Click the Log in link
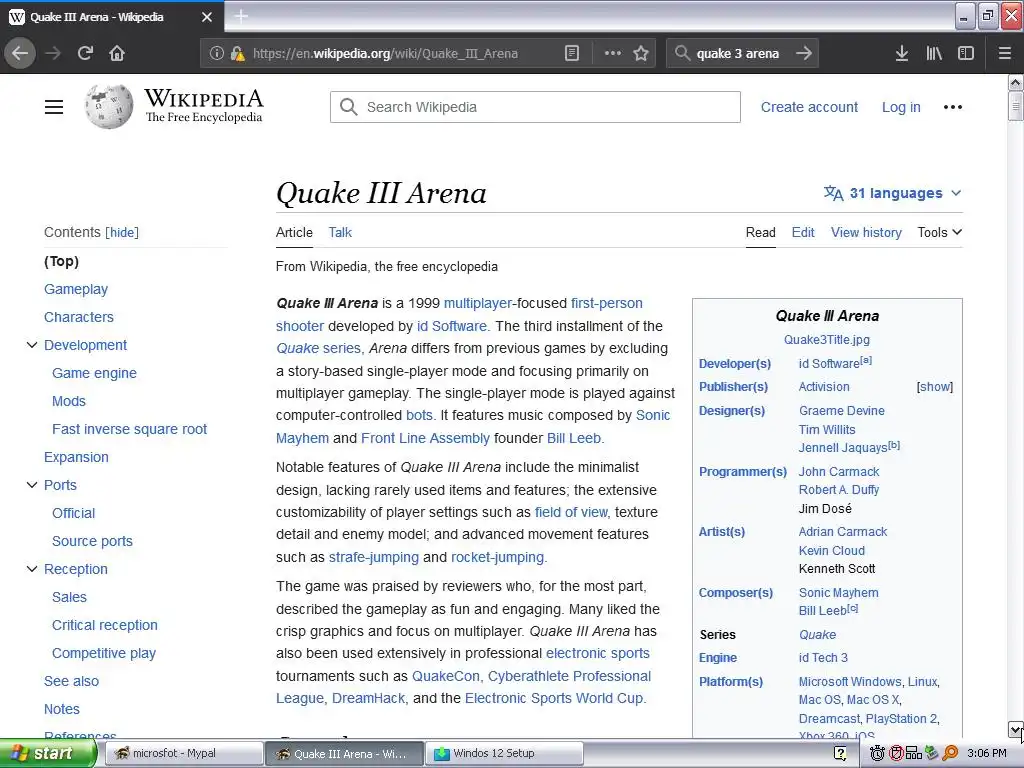Image resolution: width=1024 pixels, height=768 pixels. pyautogui.click(x=901, y=107)
